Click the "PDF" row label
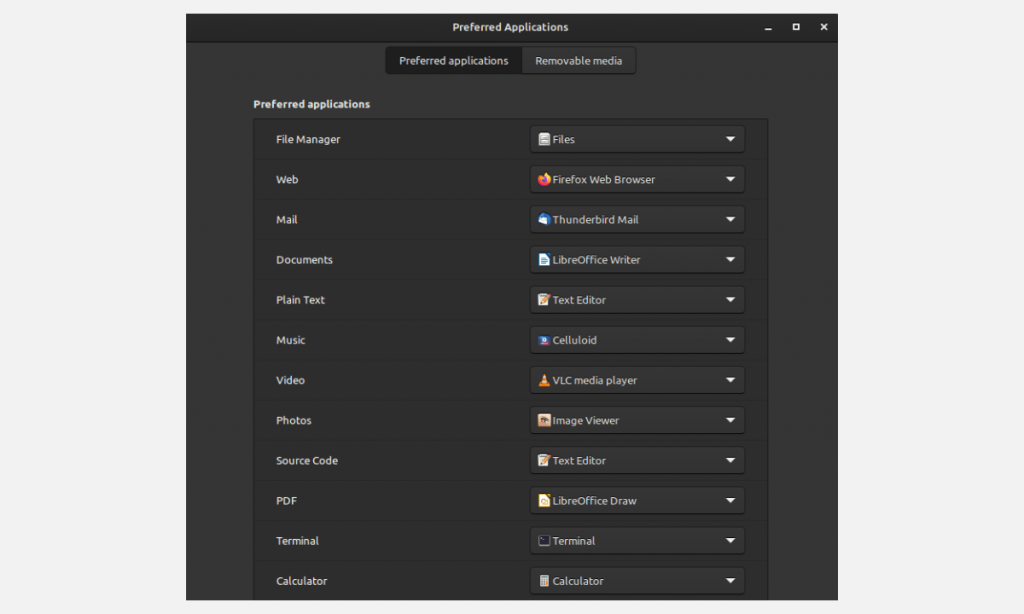1024x614 pixels. (287, 500)
